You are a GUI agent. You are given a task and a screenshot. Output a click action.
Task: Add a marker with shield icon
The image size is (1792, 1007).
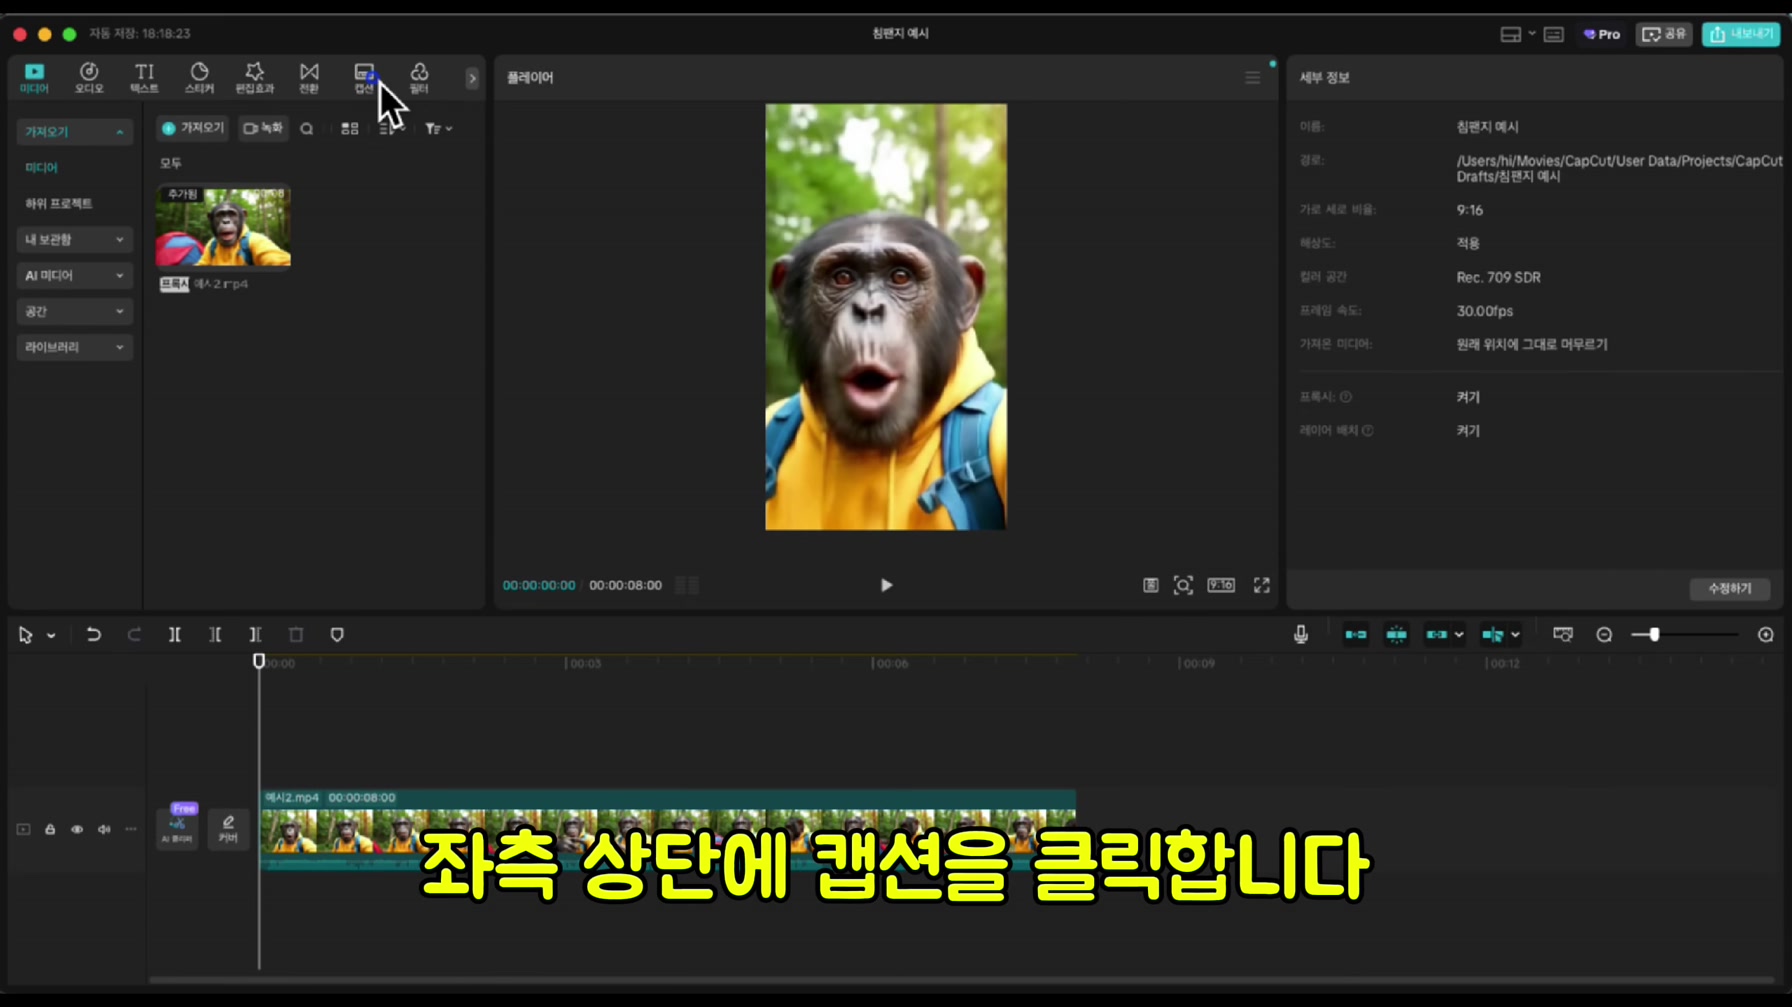coord(337,635)
